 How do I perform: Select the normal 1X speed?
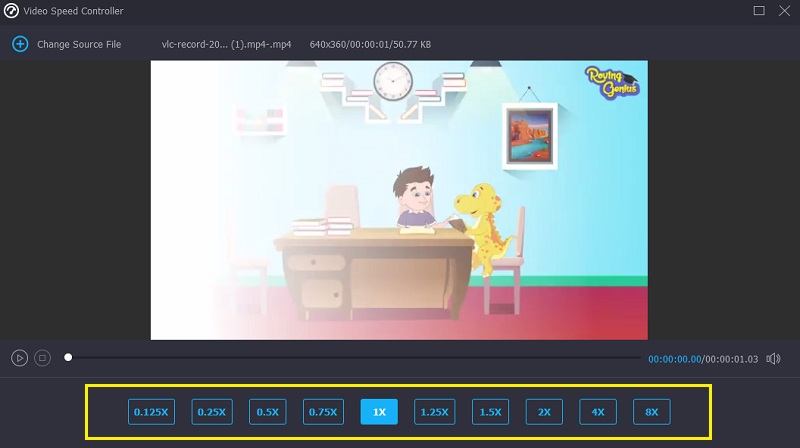[x=379, y=411]
